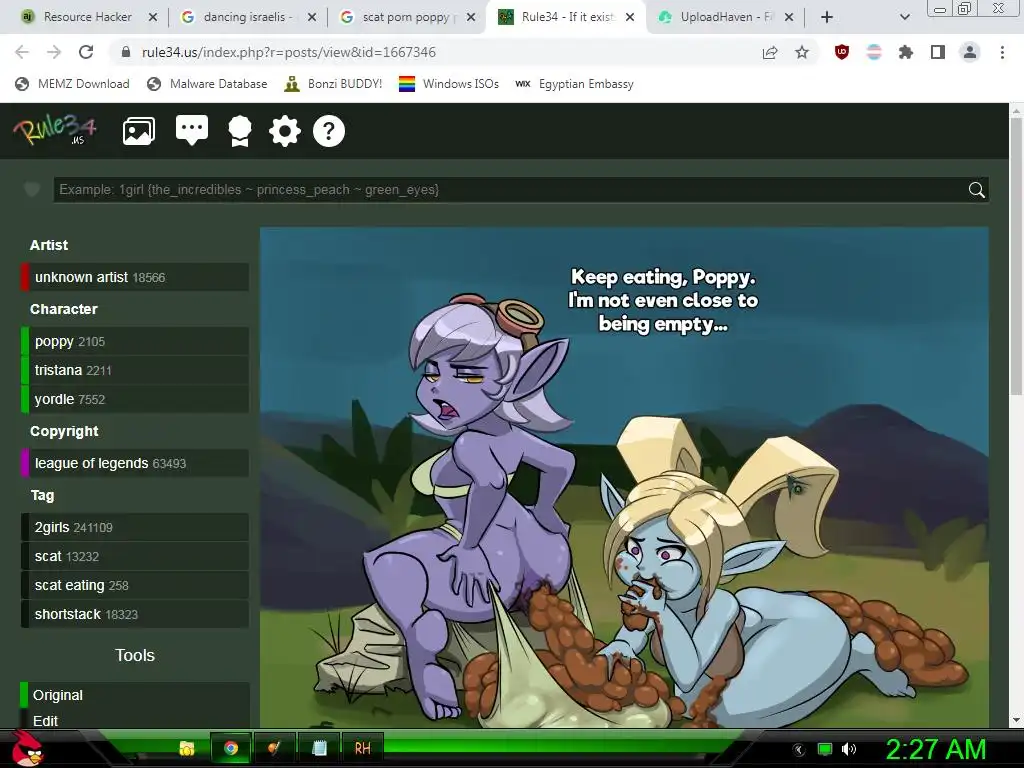Reload the current page
Viewport: 1024px width, 768px height.
[86, 52]
